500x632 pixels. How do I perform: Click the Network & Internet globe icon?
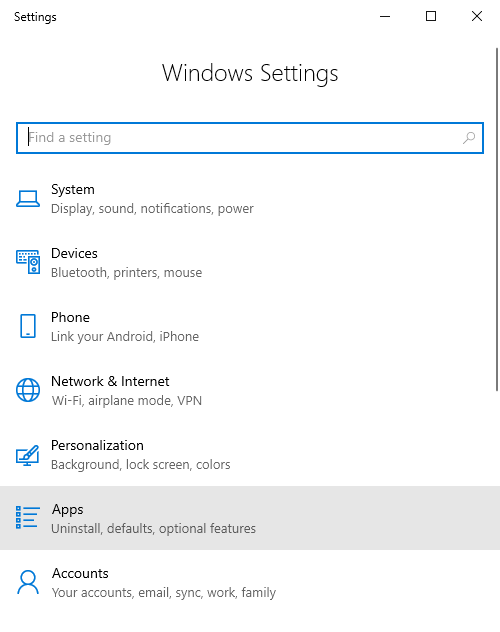pos(28,390)
